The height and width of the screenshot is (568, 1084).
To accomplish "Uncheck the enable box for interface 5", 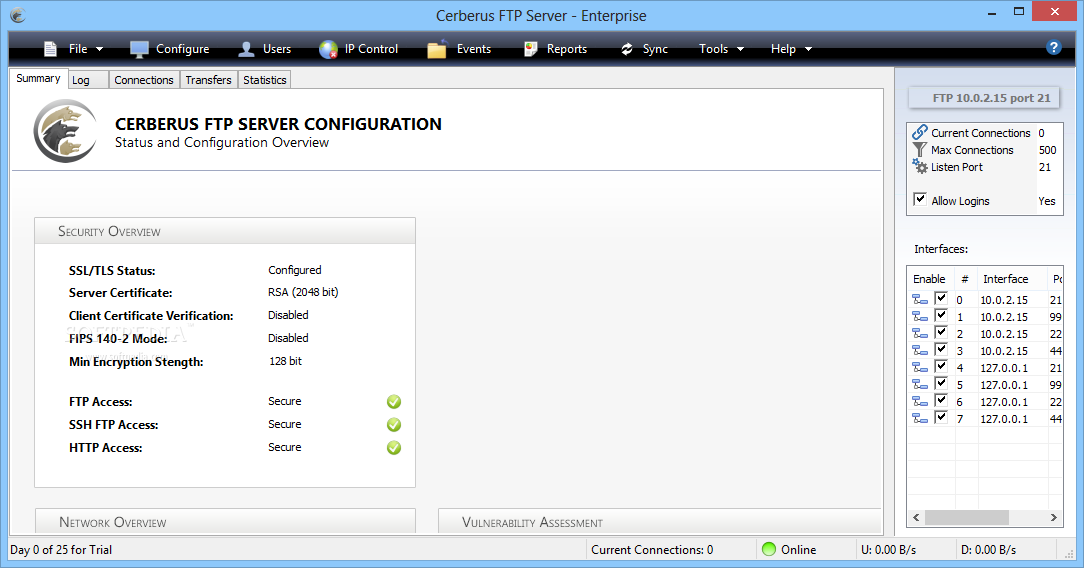I will 941,383.
